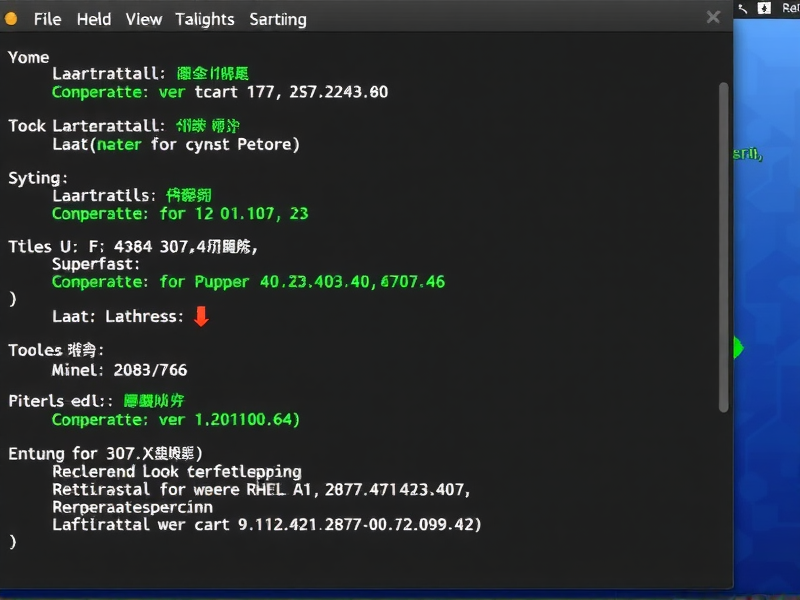The image size is (800, 600).
Task: Click the green arrow on the right window edge
Action: click(735, 347)
